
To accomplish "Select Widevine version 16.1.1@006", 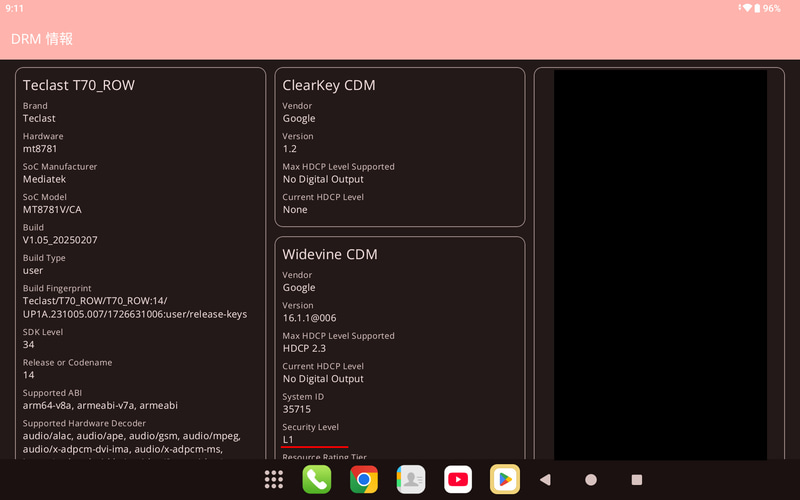I will tap(310, 318).
